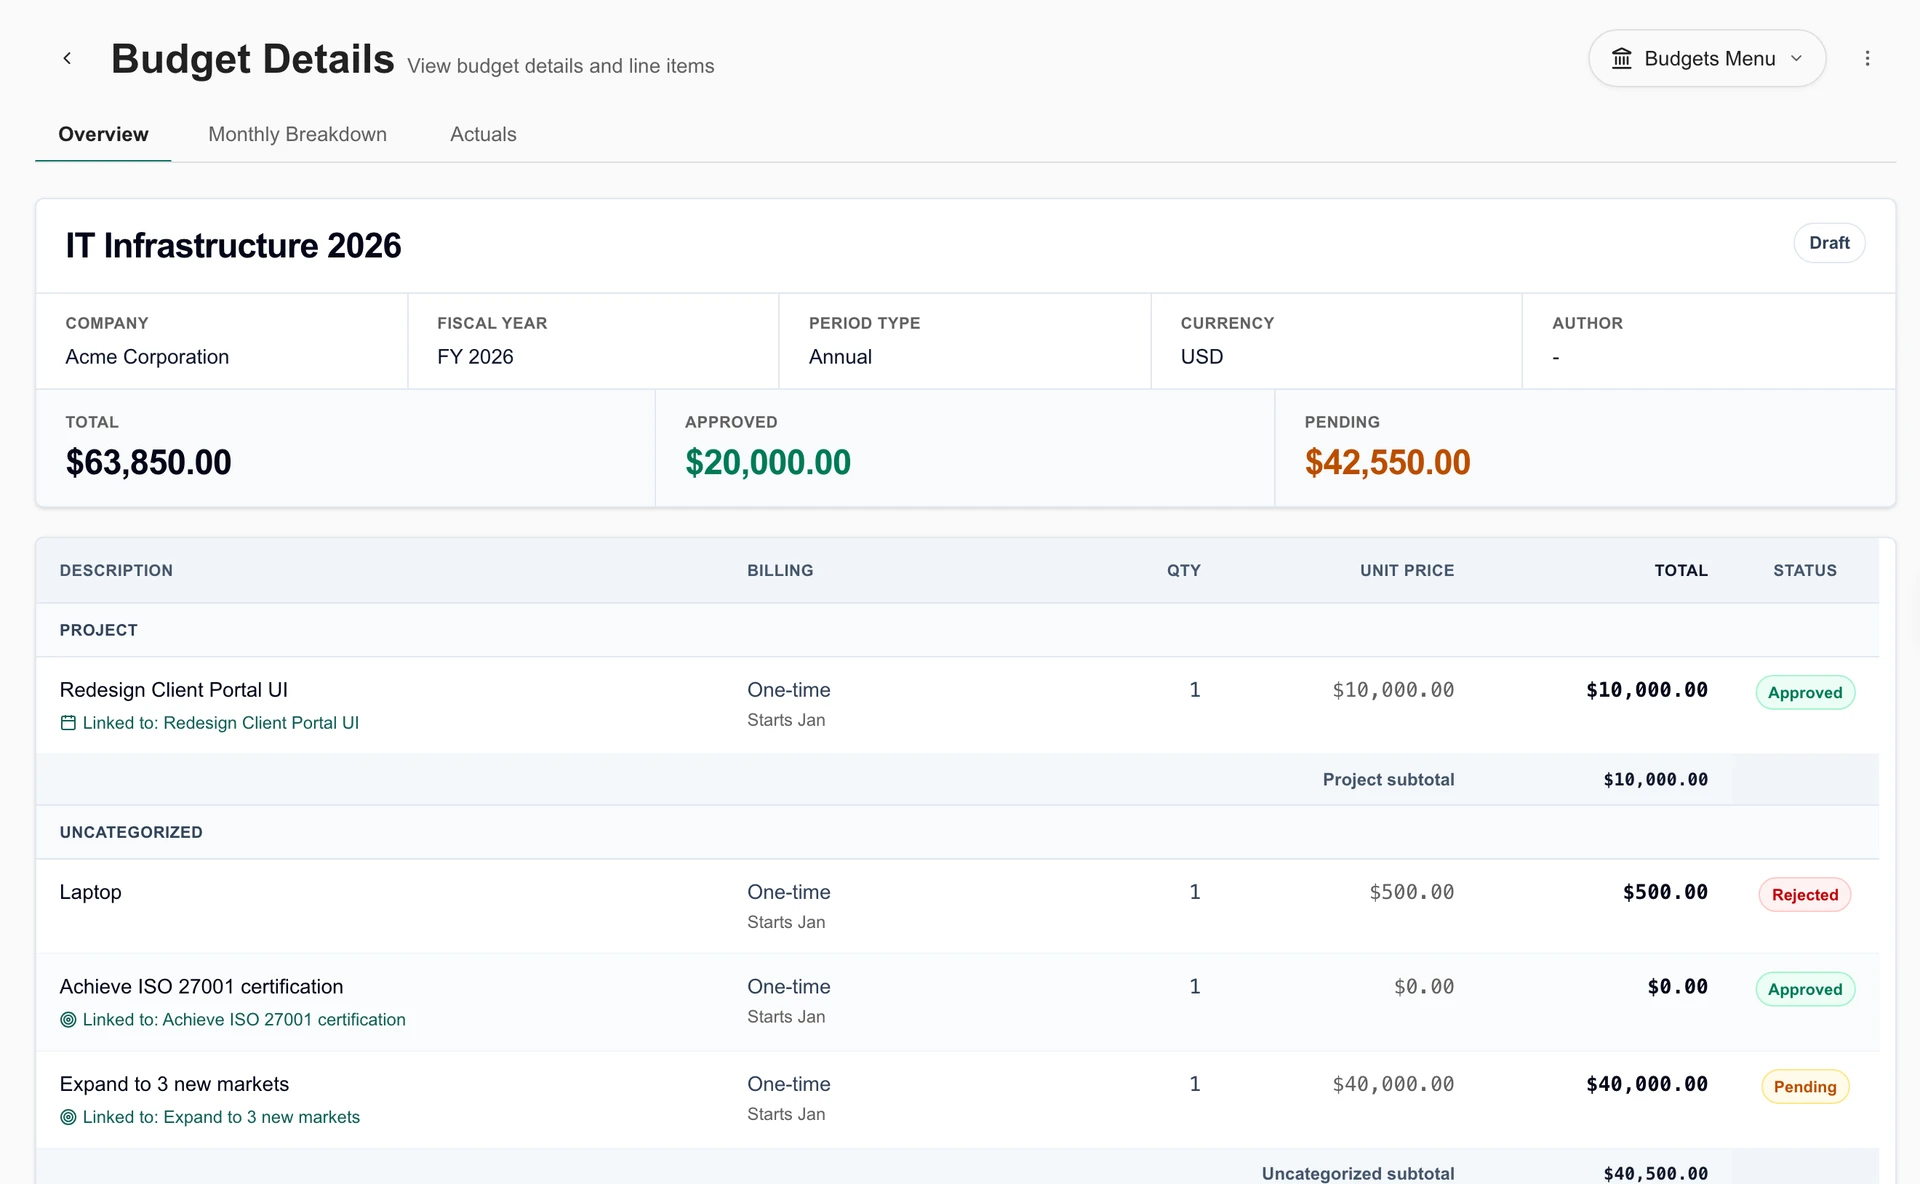Click the Rejected badge on Laptop row
Image resolution: width=1920 pixels, height=1184 pixels.
pyautogui.click(x=1805, y=894)
